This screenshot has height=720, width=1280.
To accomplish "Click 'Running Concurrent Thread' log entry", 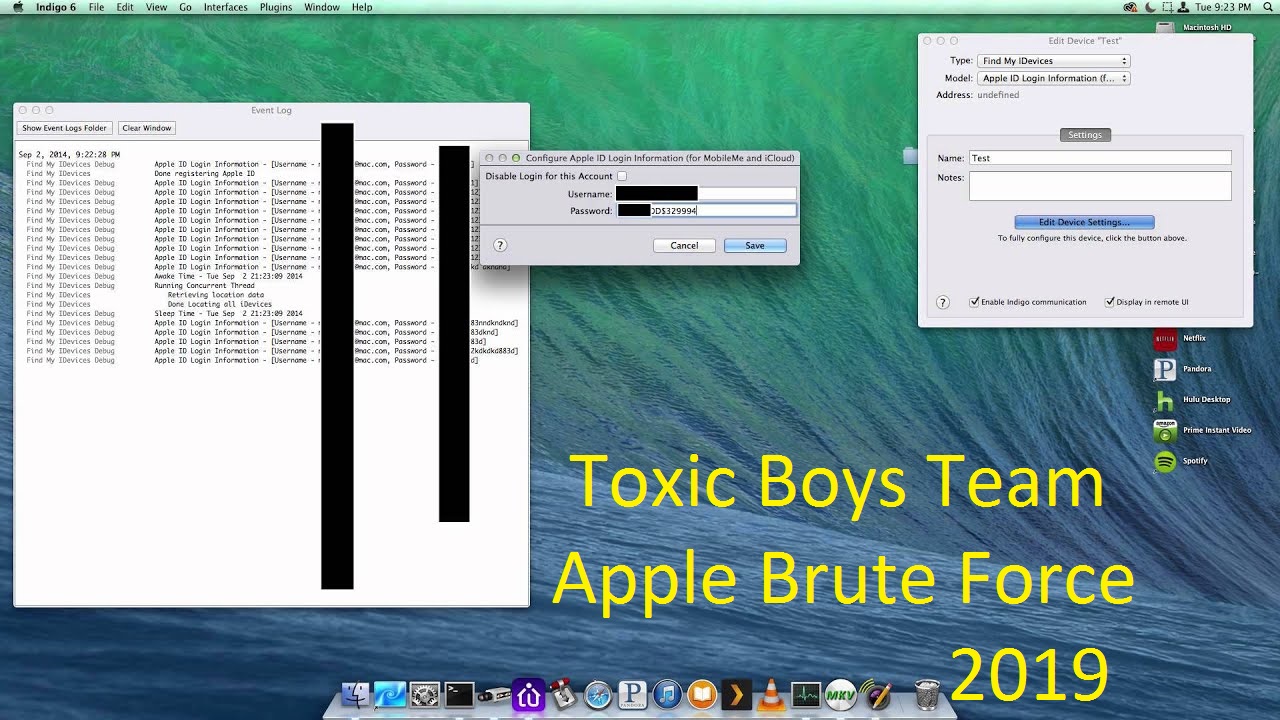I will pyautogui.click(x=204, y=286).
